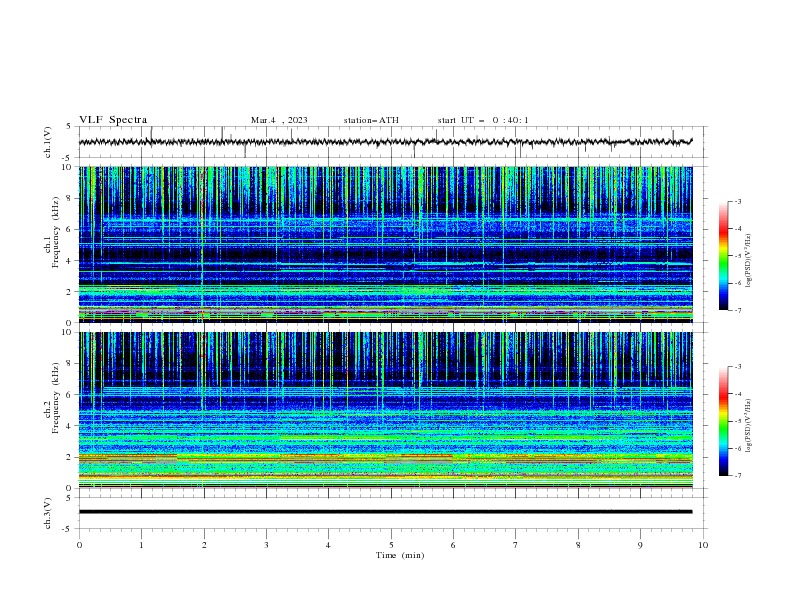Click the date 'Mar.4 , 2023'

coord(279,120)
